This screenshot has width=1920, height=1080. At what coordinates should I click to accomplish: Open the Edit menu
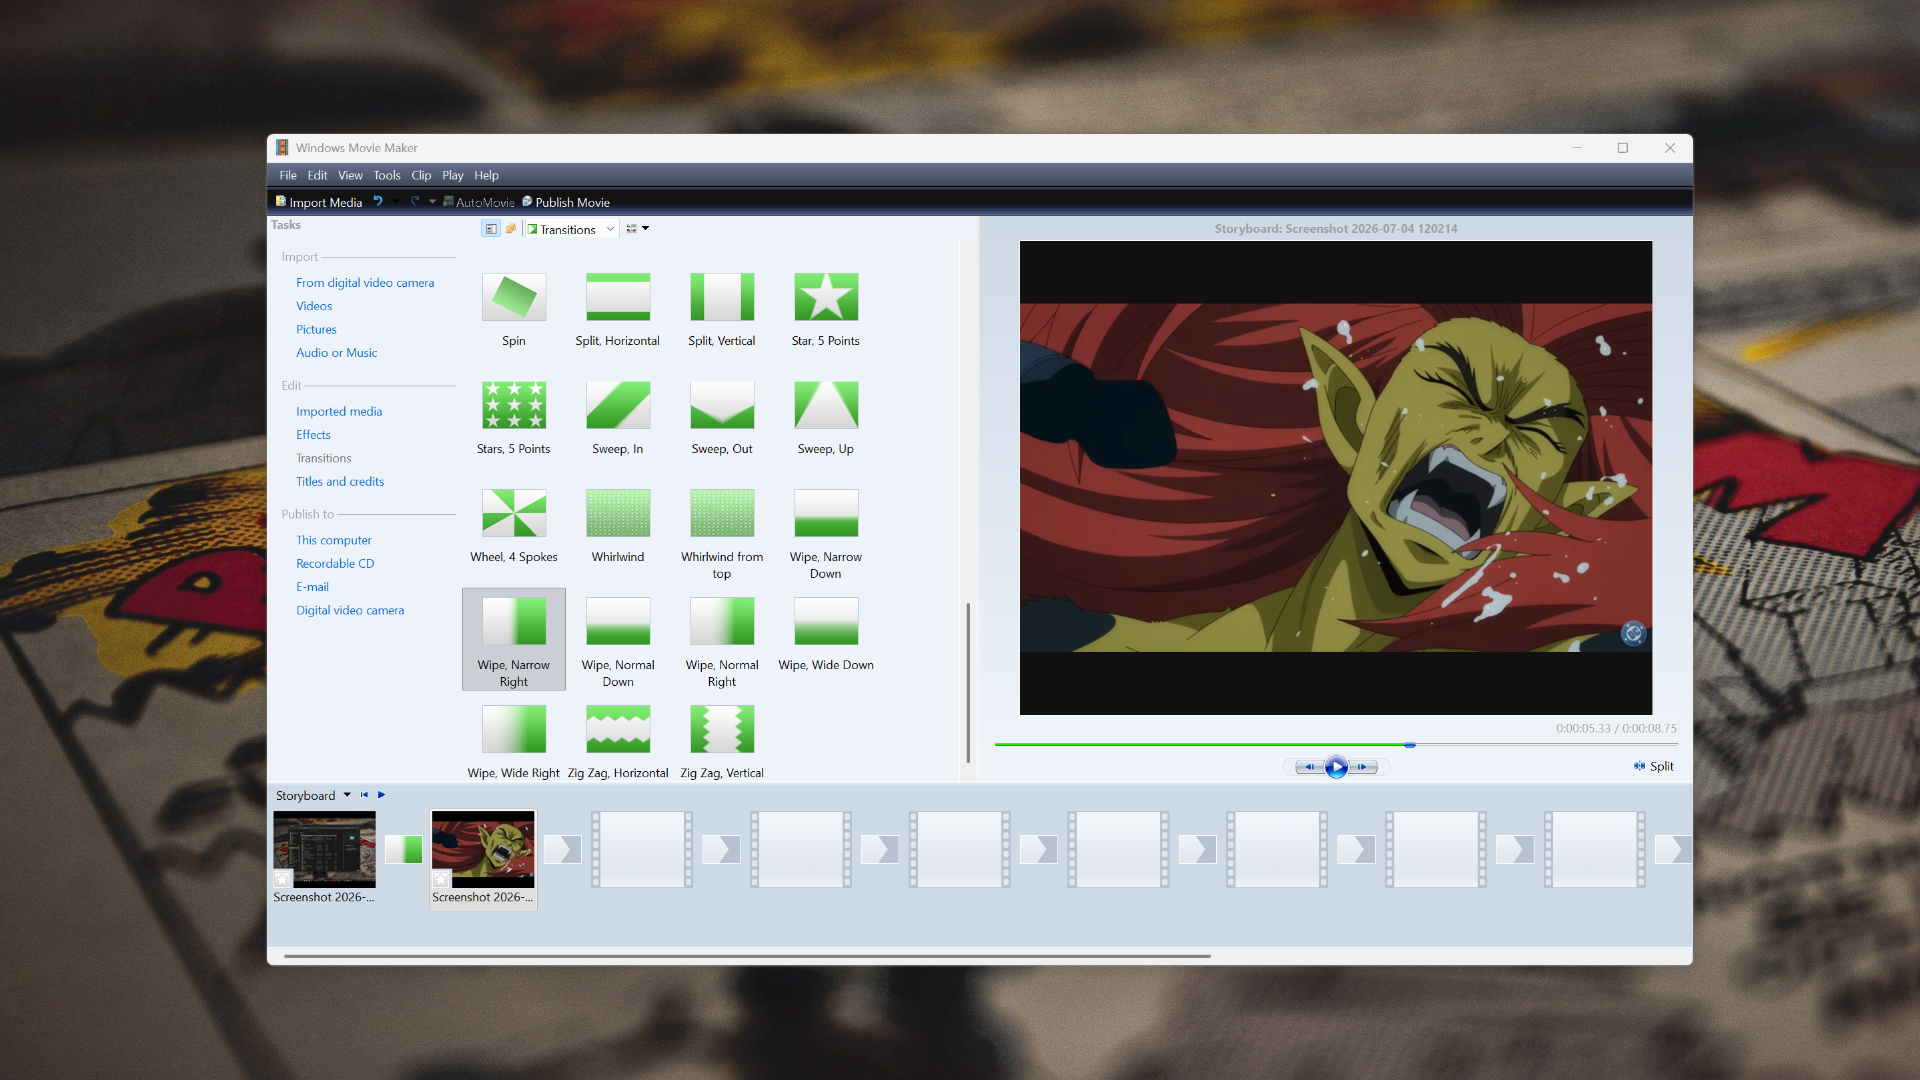coord(317,175)
